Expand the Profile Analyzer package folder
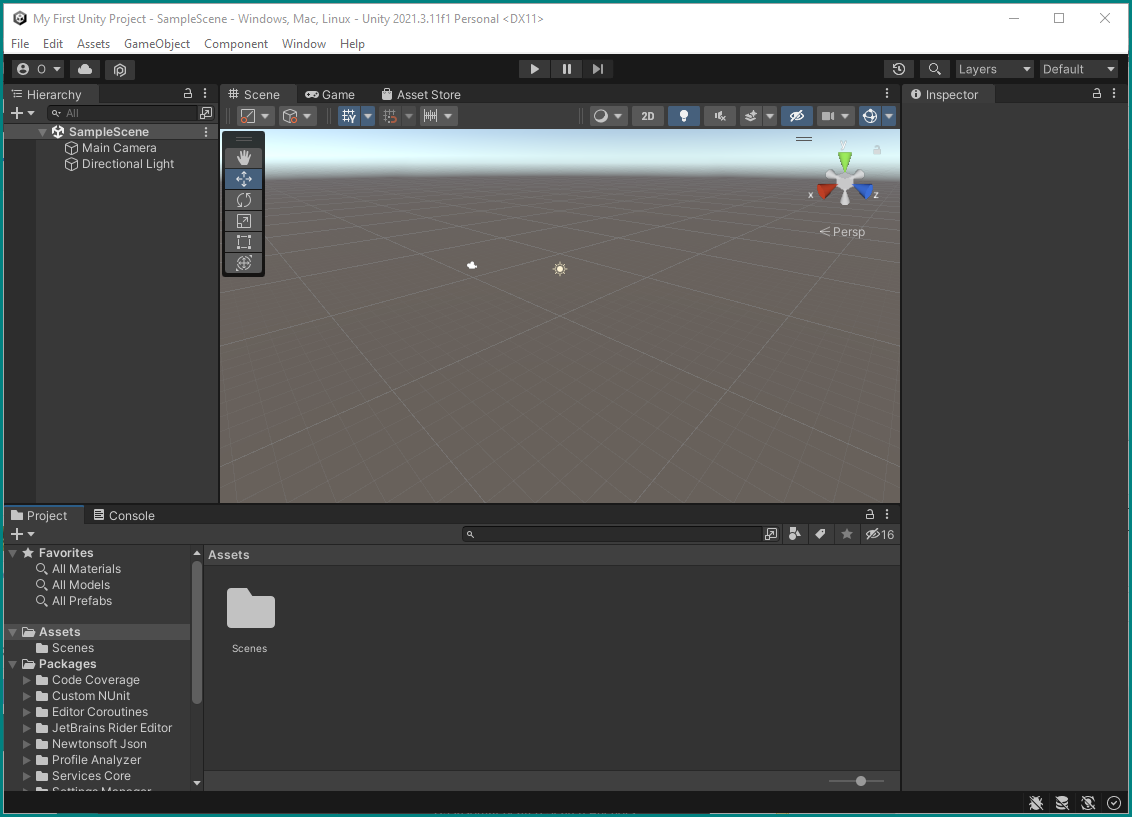The image size is (1132, 817). tap(27, 760)
